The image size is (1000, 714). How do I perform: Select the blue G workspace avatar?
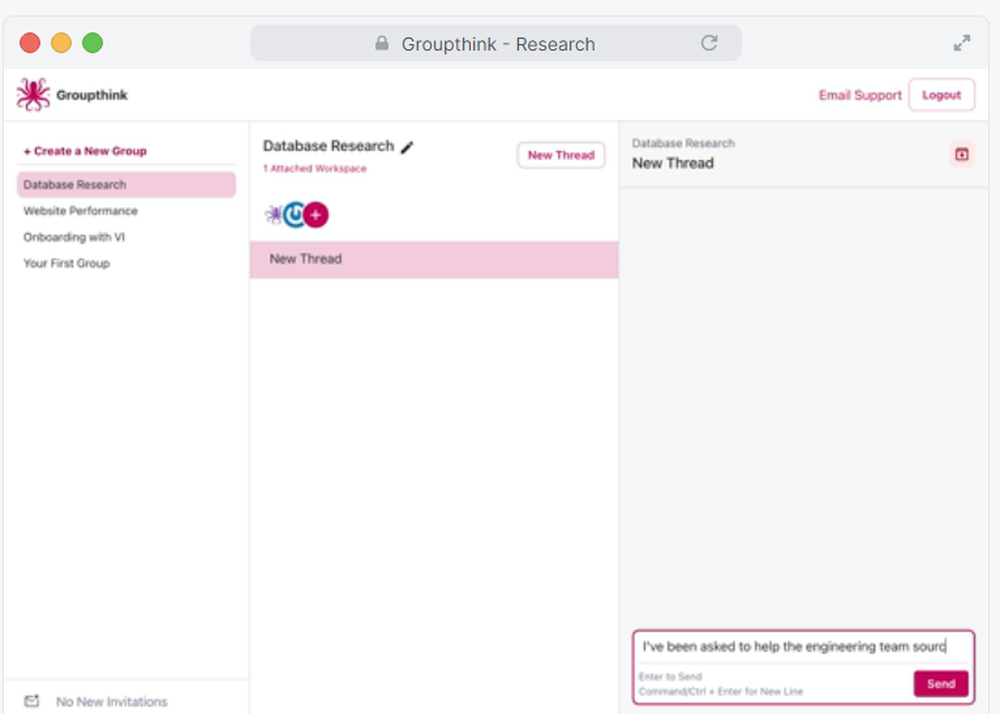297,214
